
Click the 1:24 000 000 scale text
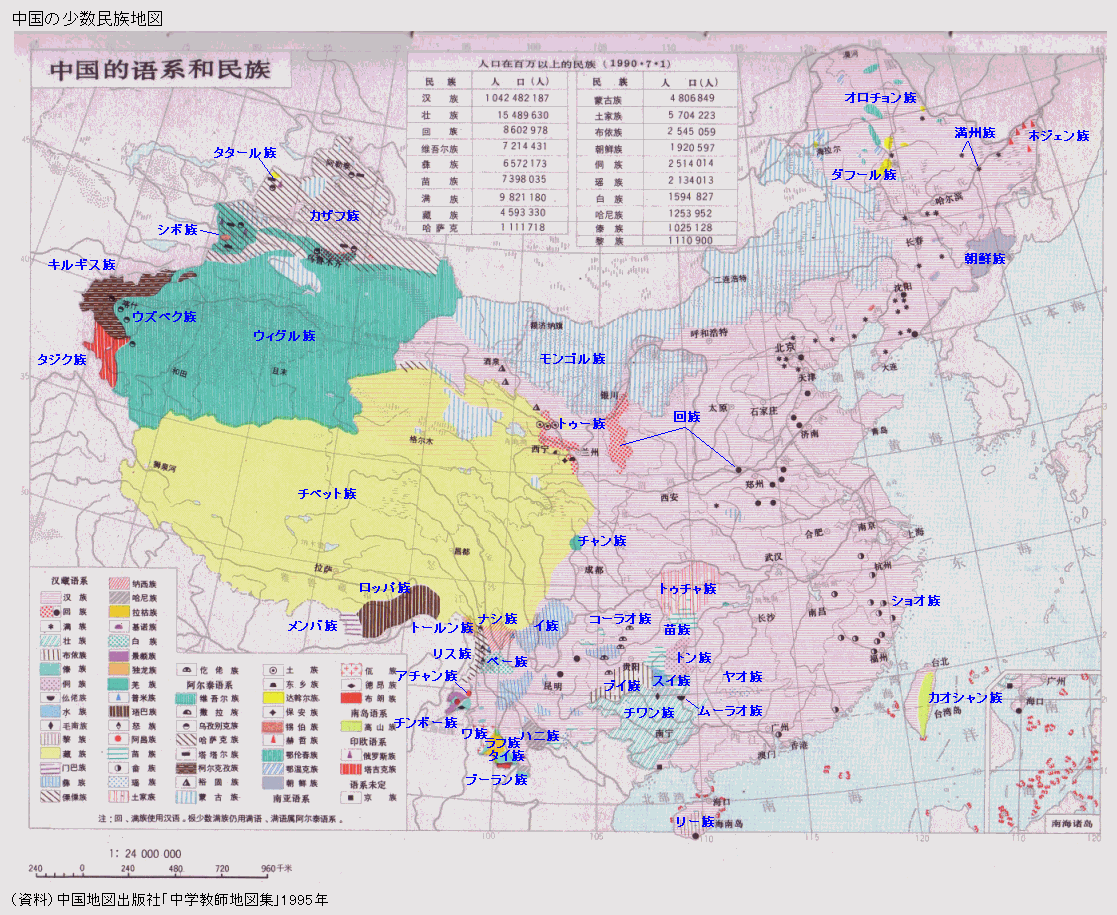(144, 853)
